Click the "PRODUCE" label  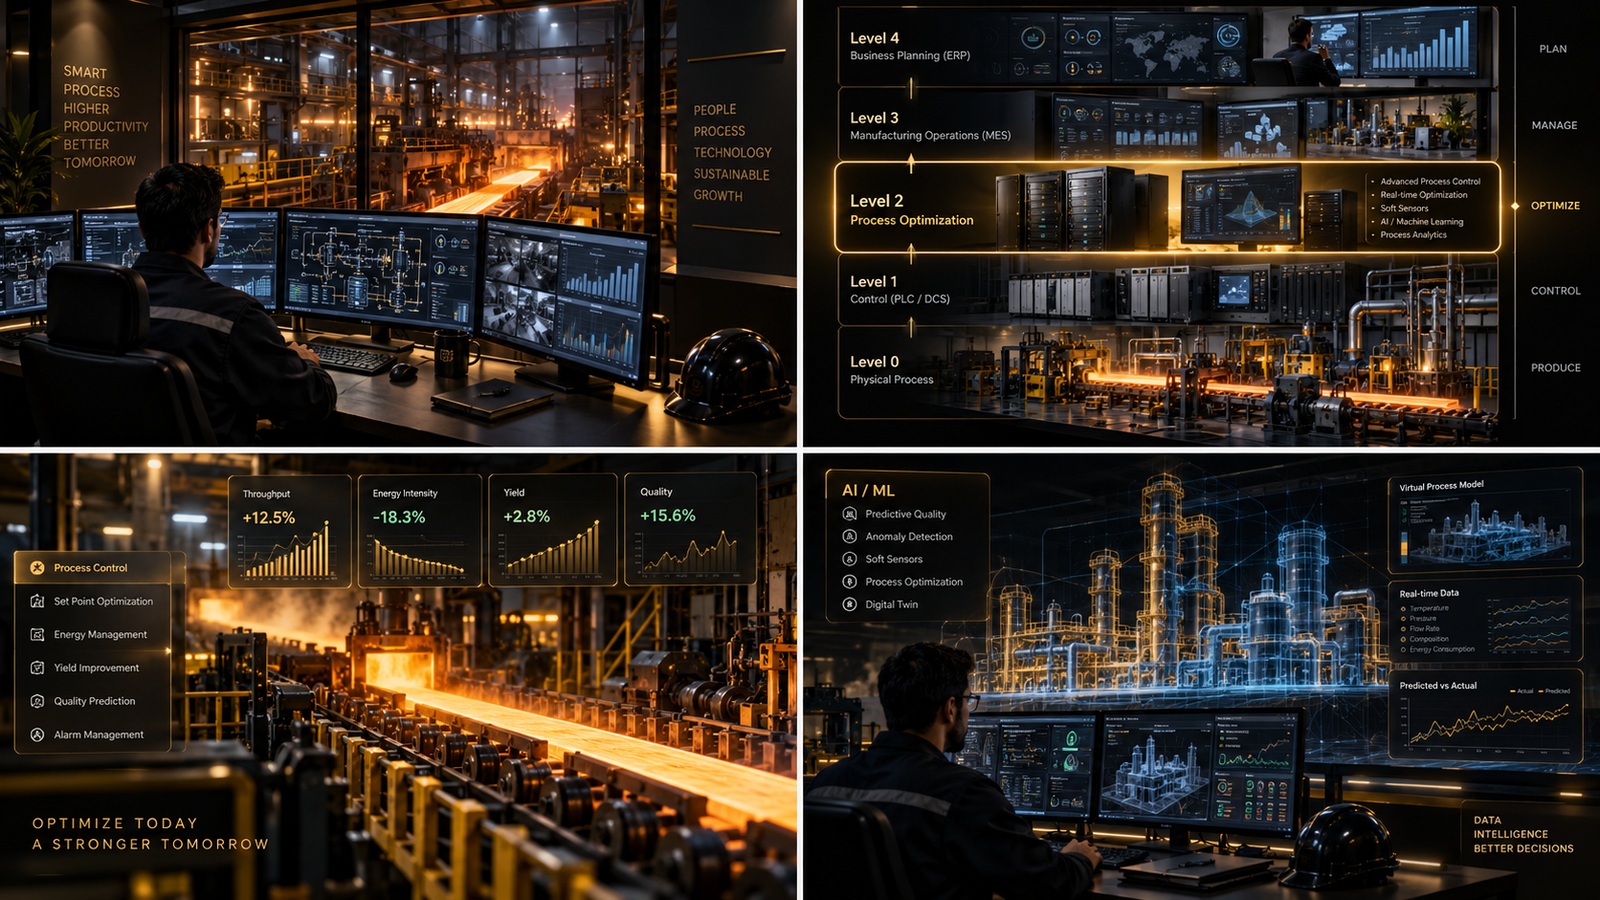(x=1555, y=368)
